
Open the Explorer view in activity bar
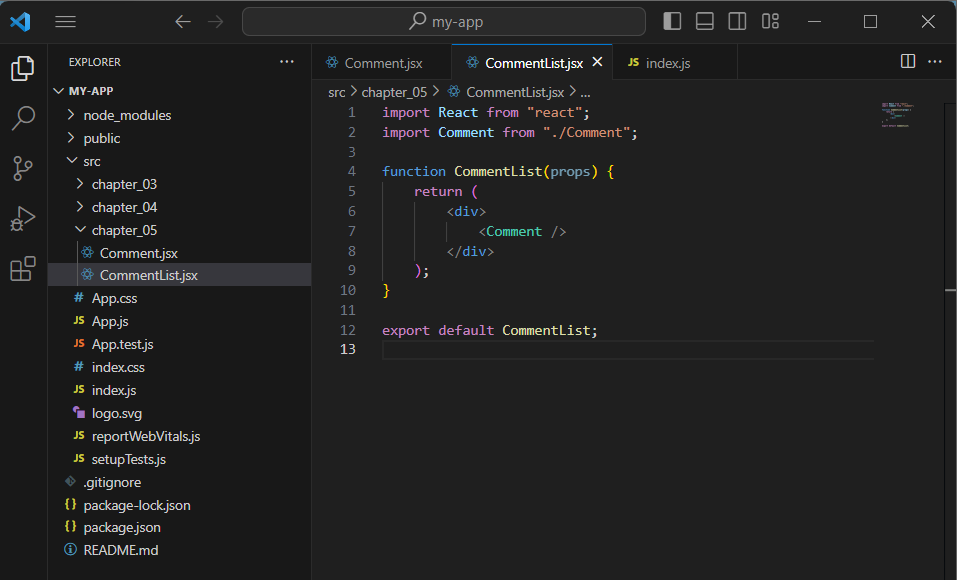click(23, 68)
